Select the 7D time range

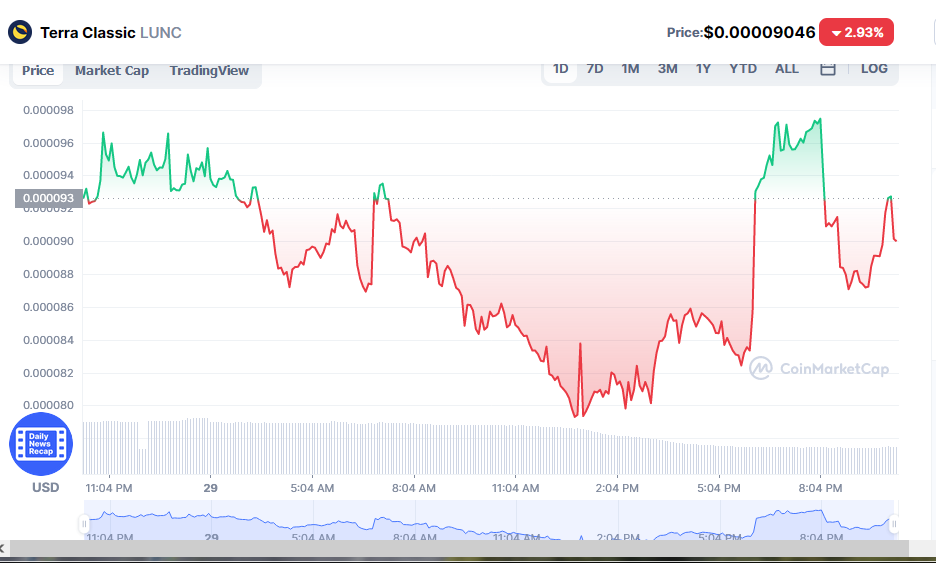(595, 69)
